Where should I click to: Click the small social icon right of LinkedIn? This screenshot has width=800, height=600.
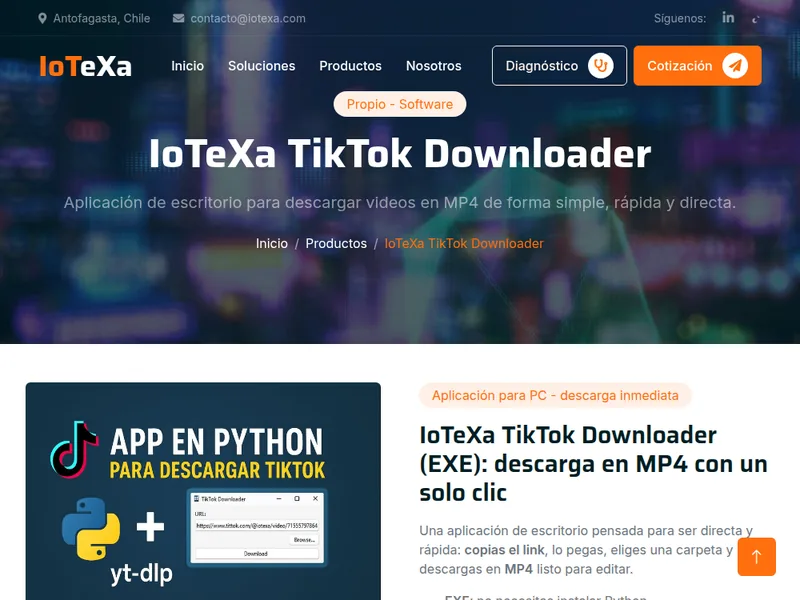(756, 19)
